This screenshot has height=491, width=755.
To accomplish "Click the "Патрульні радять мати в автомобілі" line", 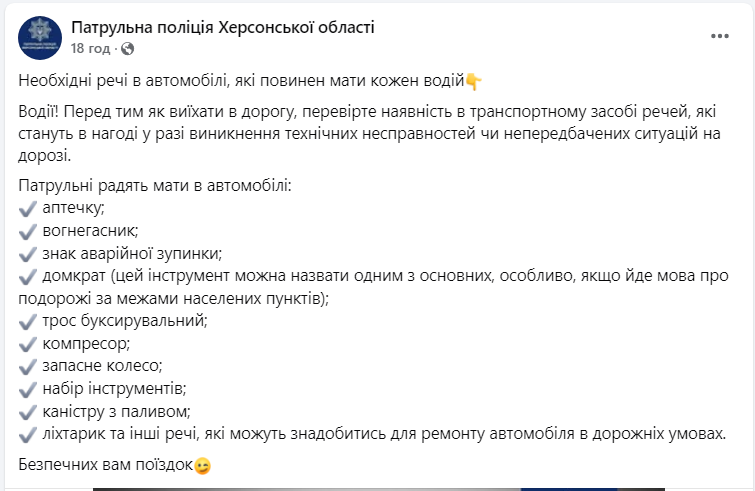I will [x=154, y=185].
